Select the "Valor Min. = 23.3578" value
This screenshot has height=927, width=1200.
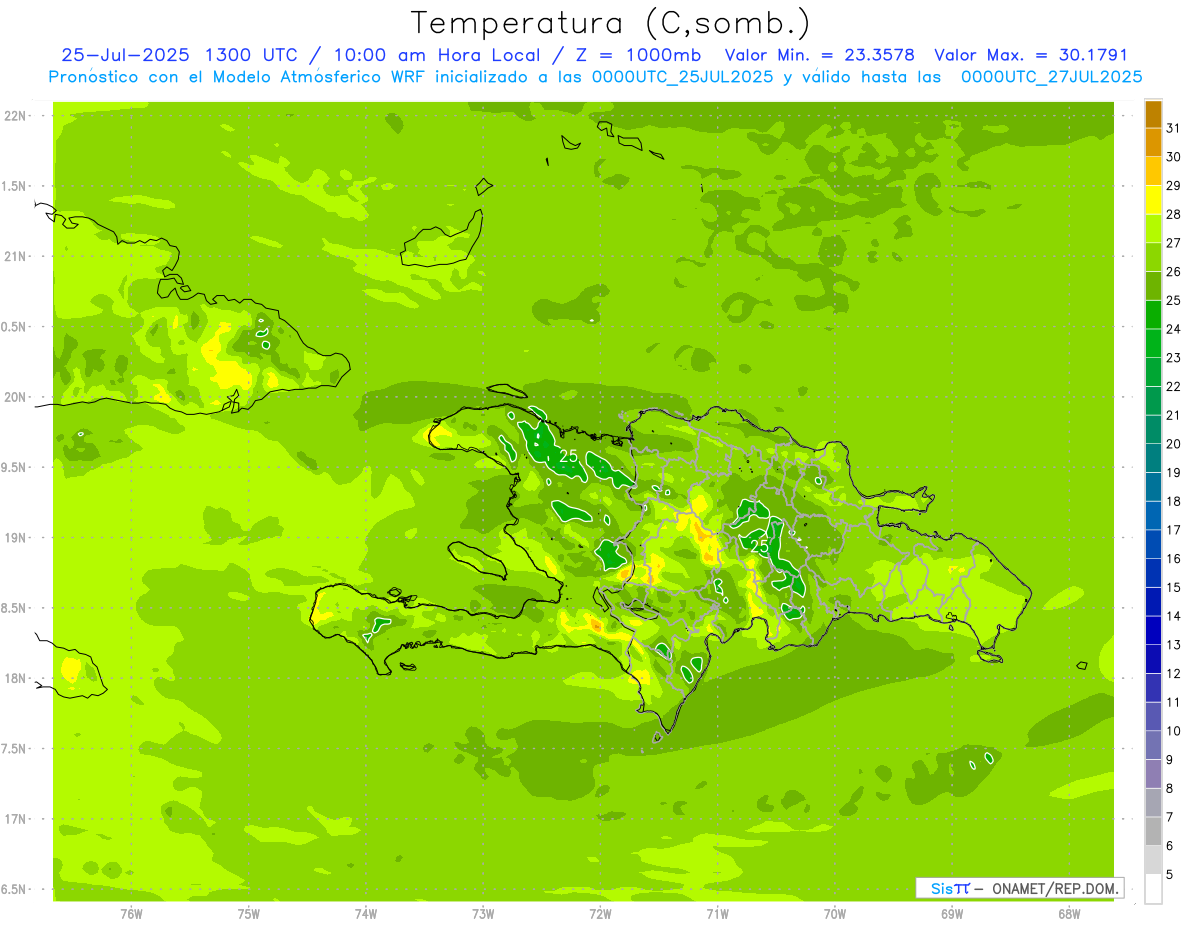(820, 55)
